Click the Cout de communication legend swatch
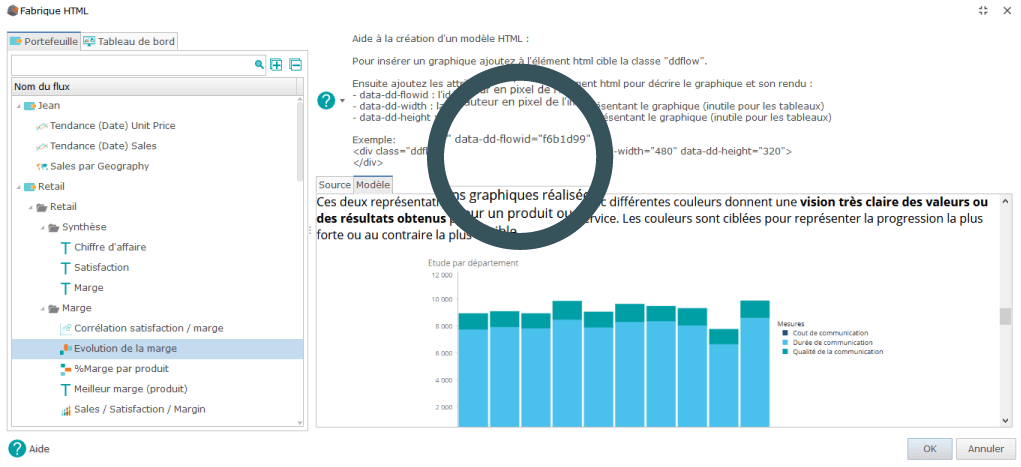 [787, 333]
